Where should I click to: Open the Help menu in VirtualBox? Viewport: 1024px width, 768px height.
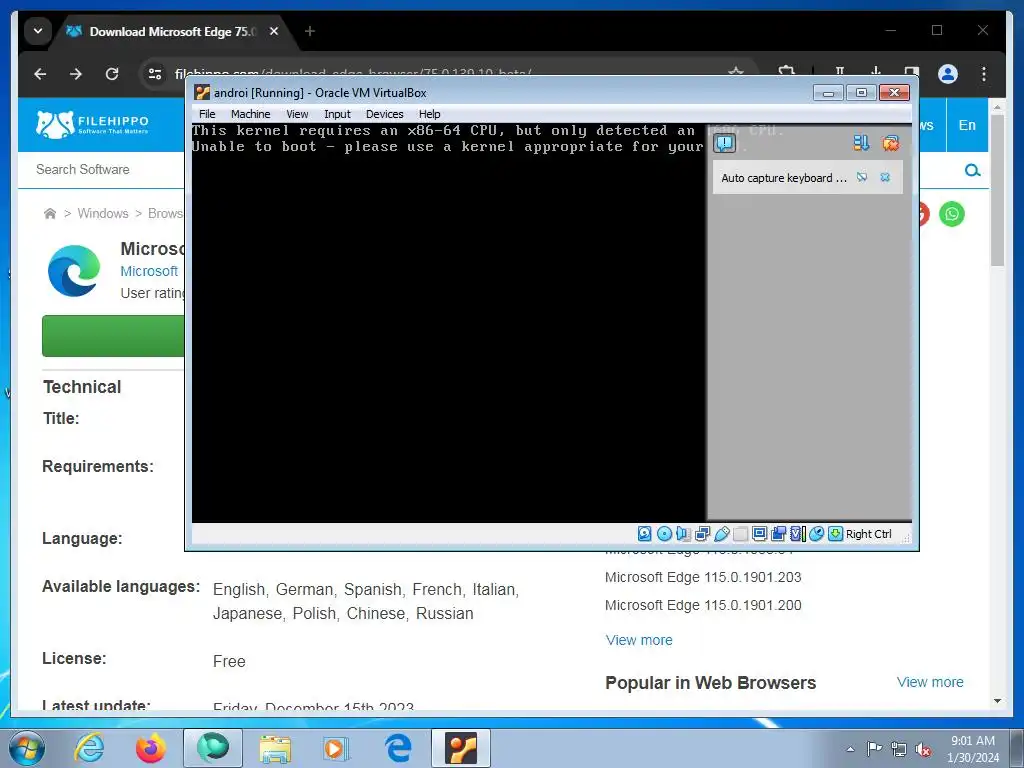coord(429,114)
